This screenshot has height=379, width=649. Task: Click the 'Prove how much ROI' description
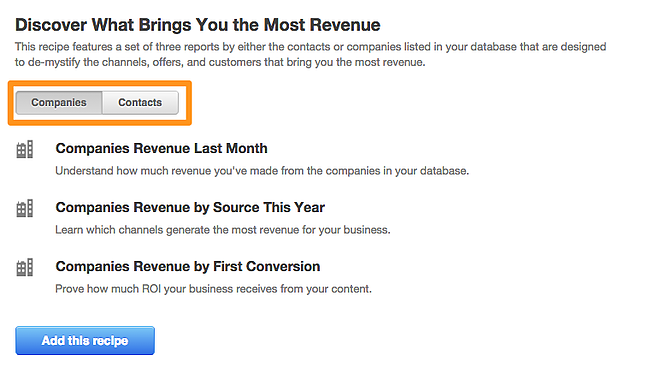click(x=213, y=289)
